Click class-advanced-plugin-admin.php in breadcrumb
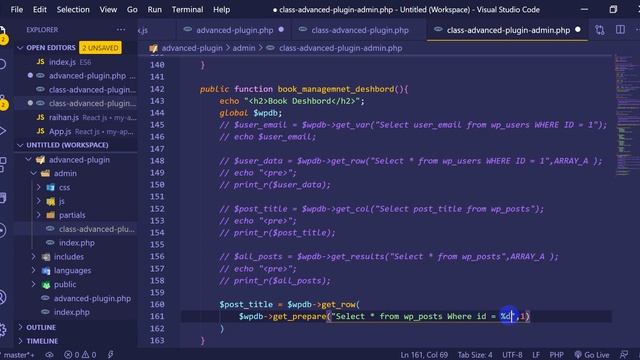 tap(340, 48)
